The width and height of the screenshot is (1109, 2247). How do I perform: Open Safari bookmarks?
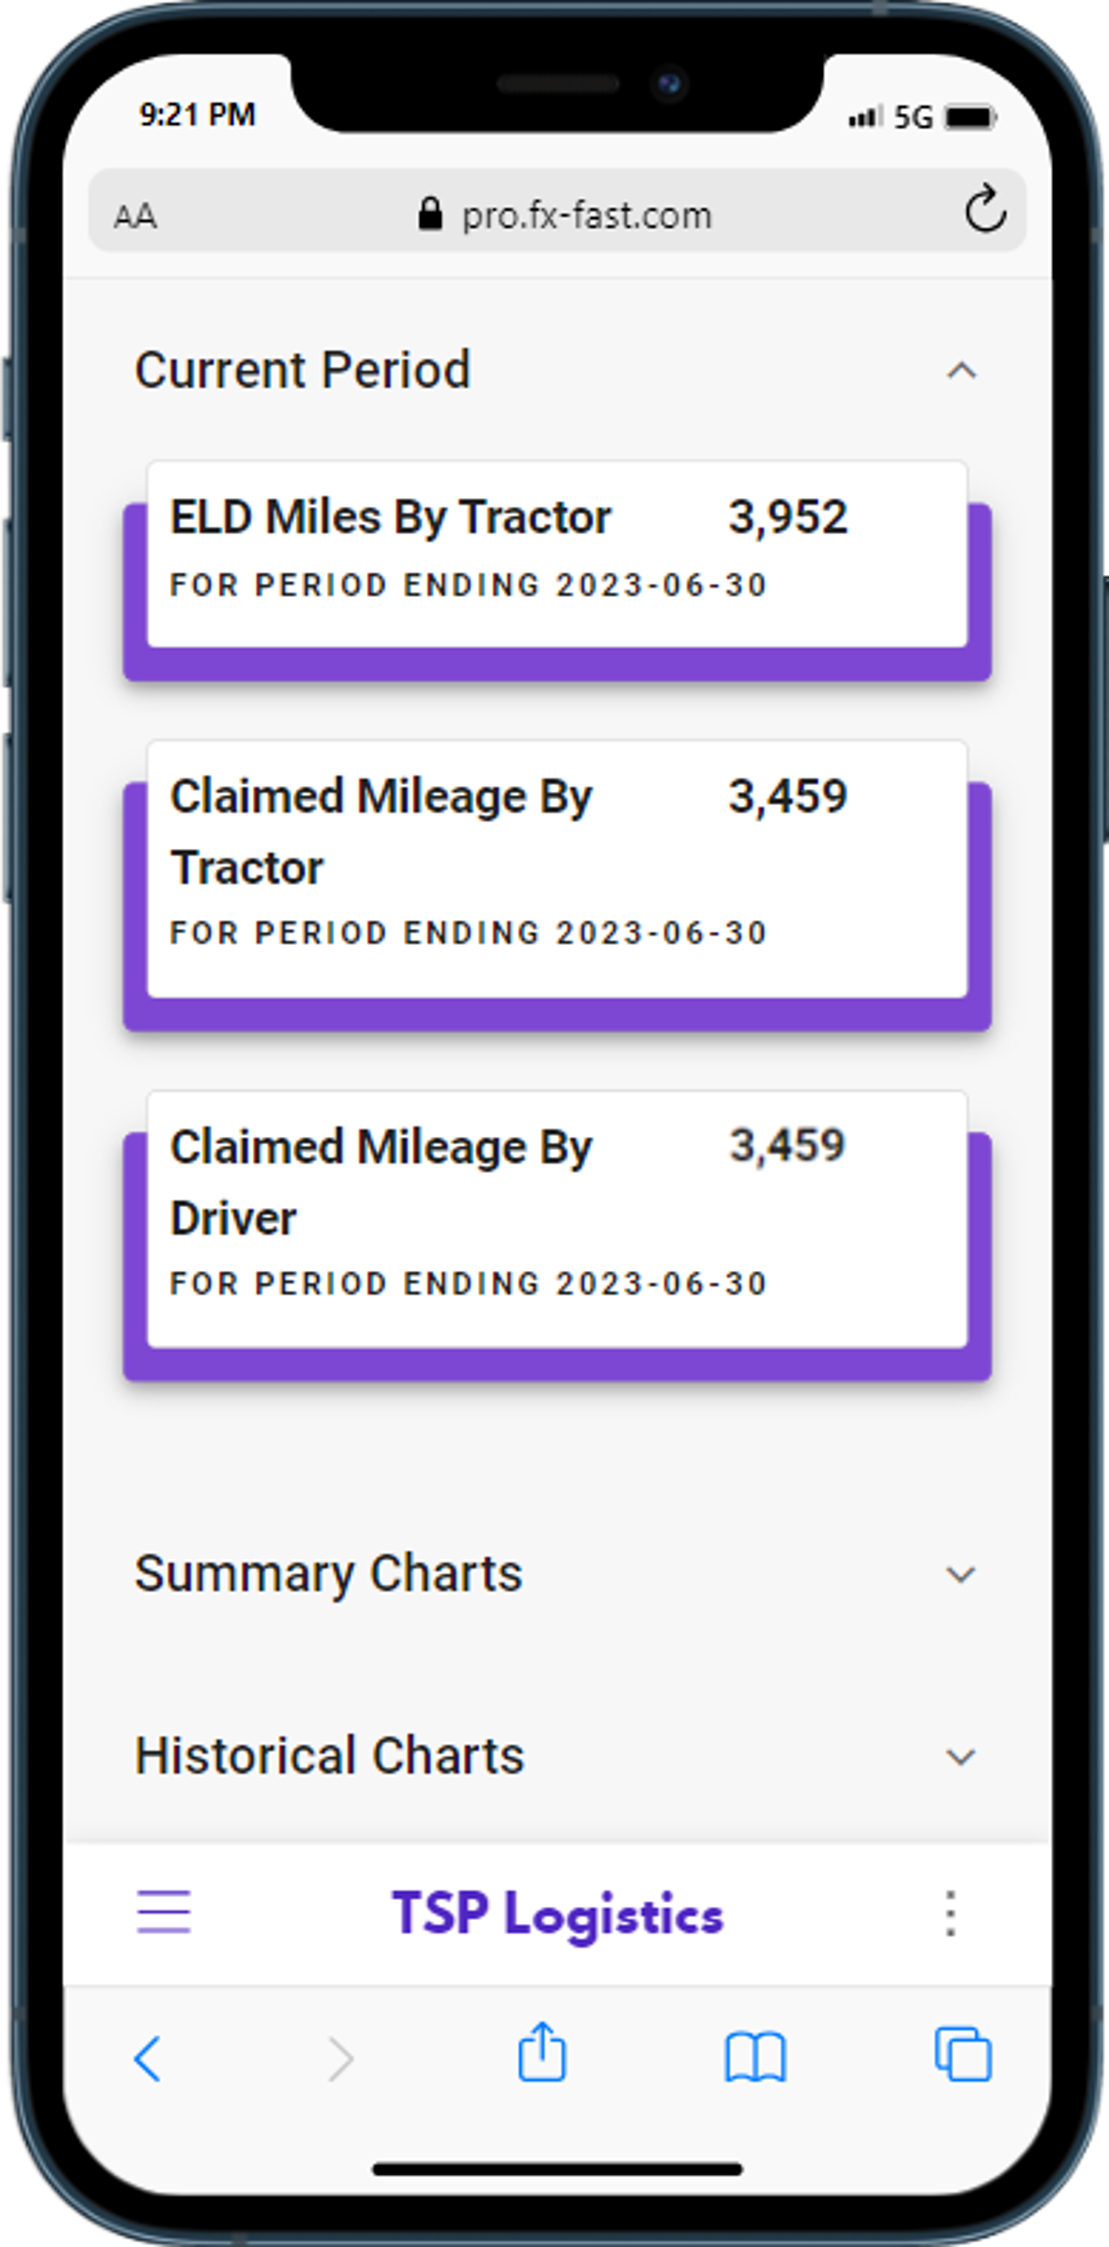pyautogui.click(x=755, y=2058)
